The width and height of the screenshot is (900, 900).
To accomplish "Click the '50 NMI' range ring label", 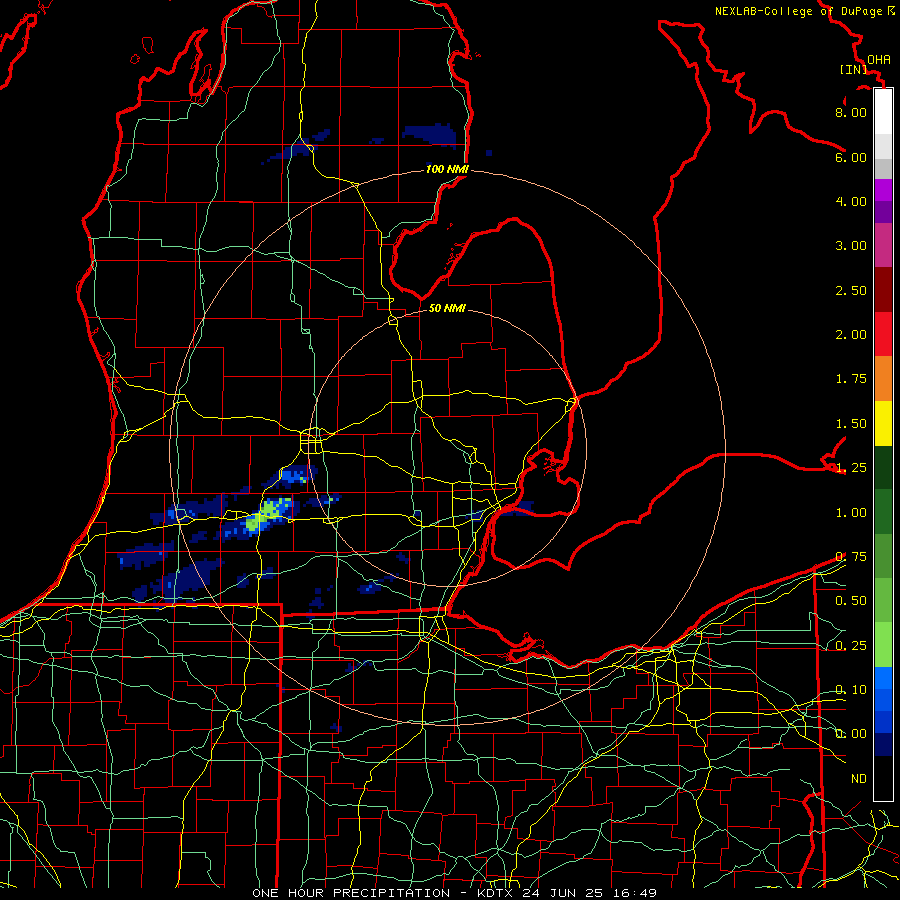I will tap(447, 308).
